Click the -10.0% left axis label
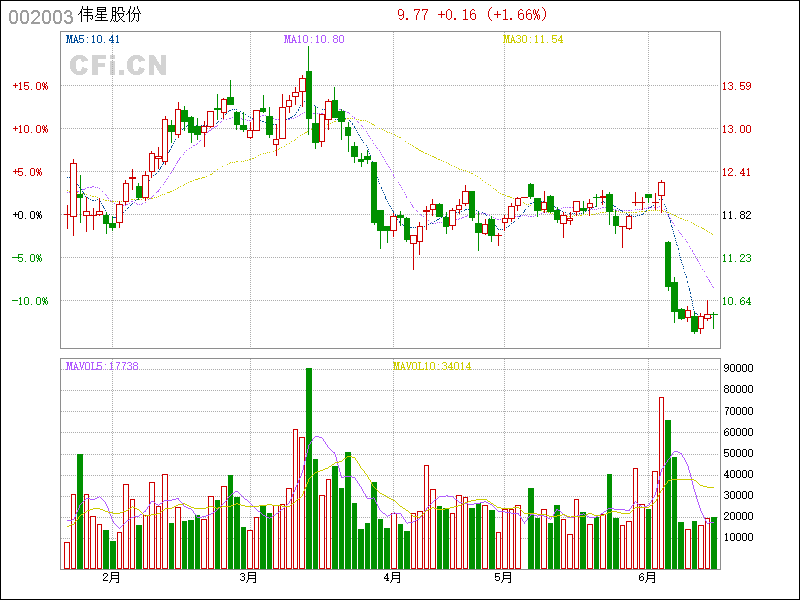The height and width of the screenshot is (600, 800). click(30, 301)
